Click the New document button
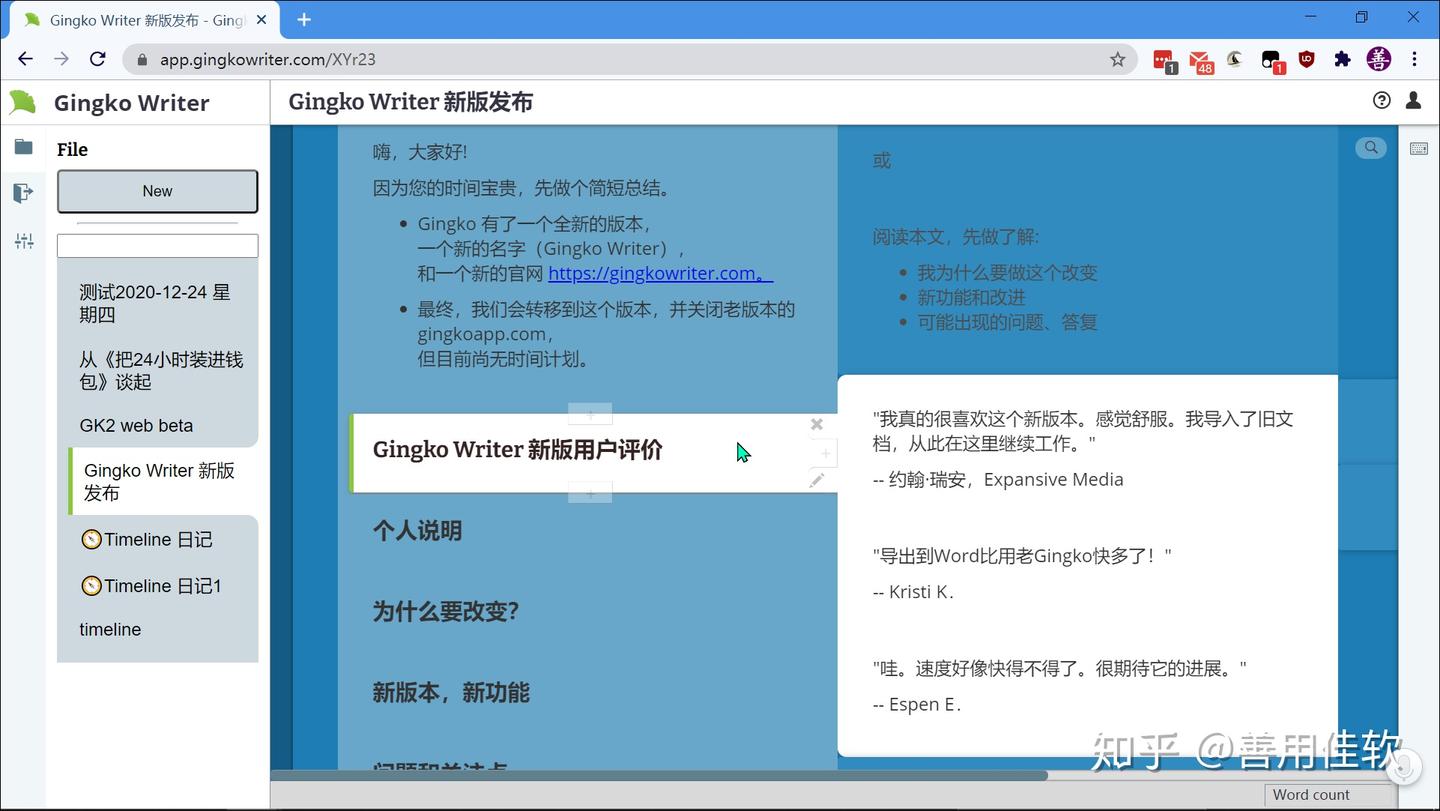The image size is (1440, 811). (157, 191)
